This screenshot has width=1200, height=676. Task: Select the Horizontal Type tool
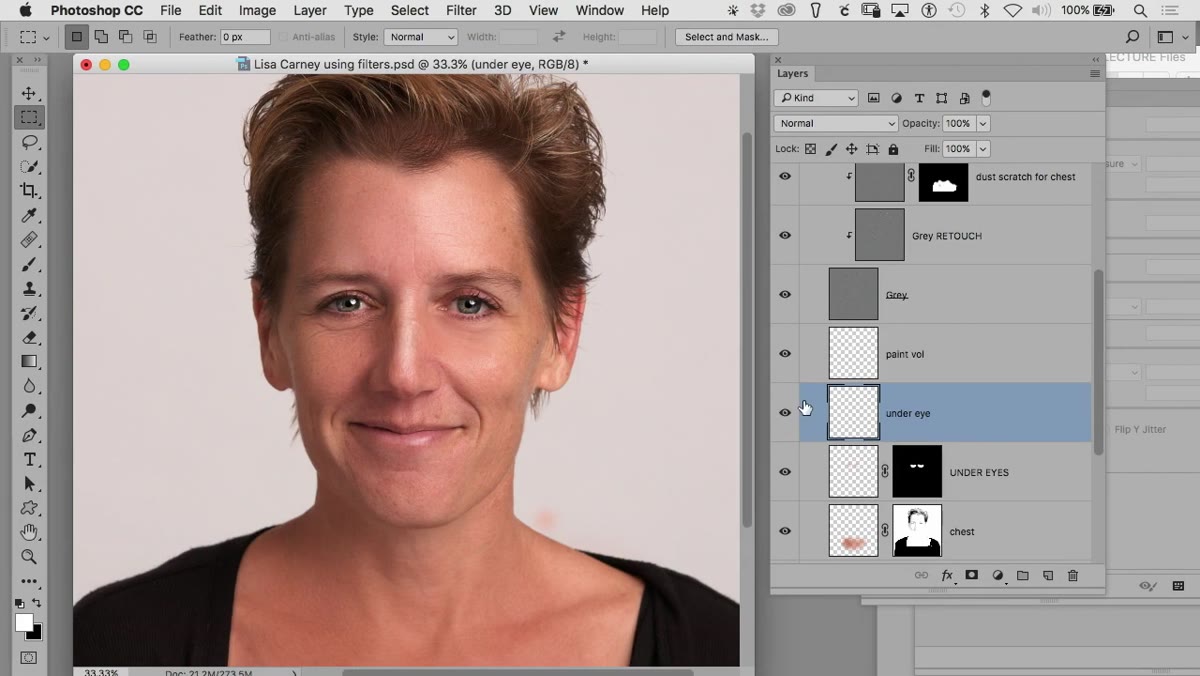(29, 460)
